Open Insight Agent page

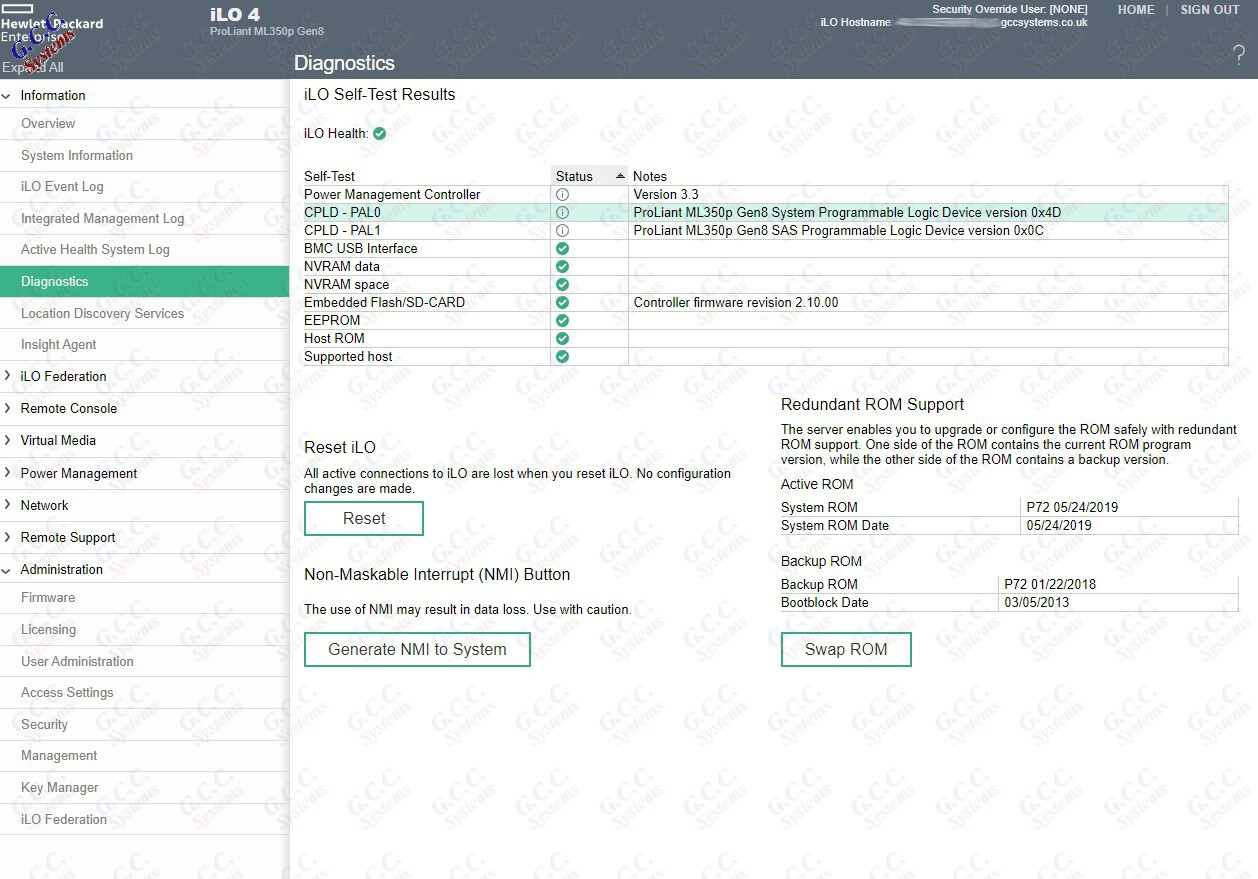(x=59, y=345)
